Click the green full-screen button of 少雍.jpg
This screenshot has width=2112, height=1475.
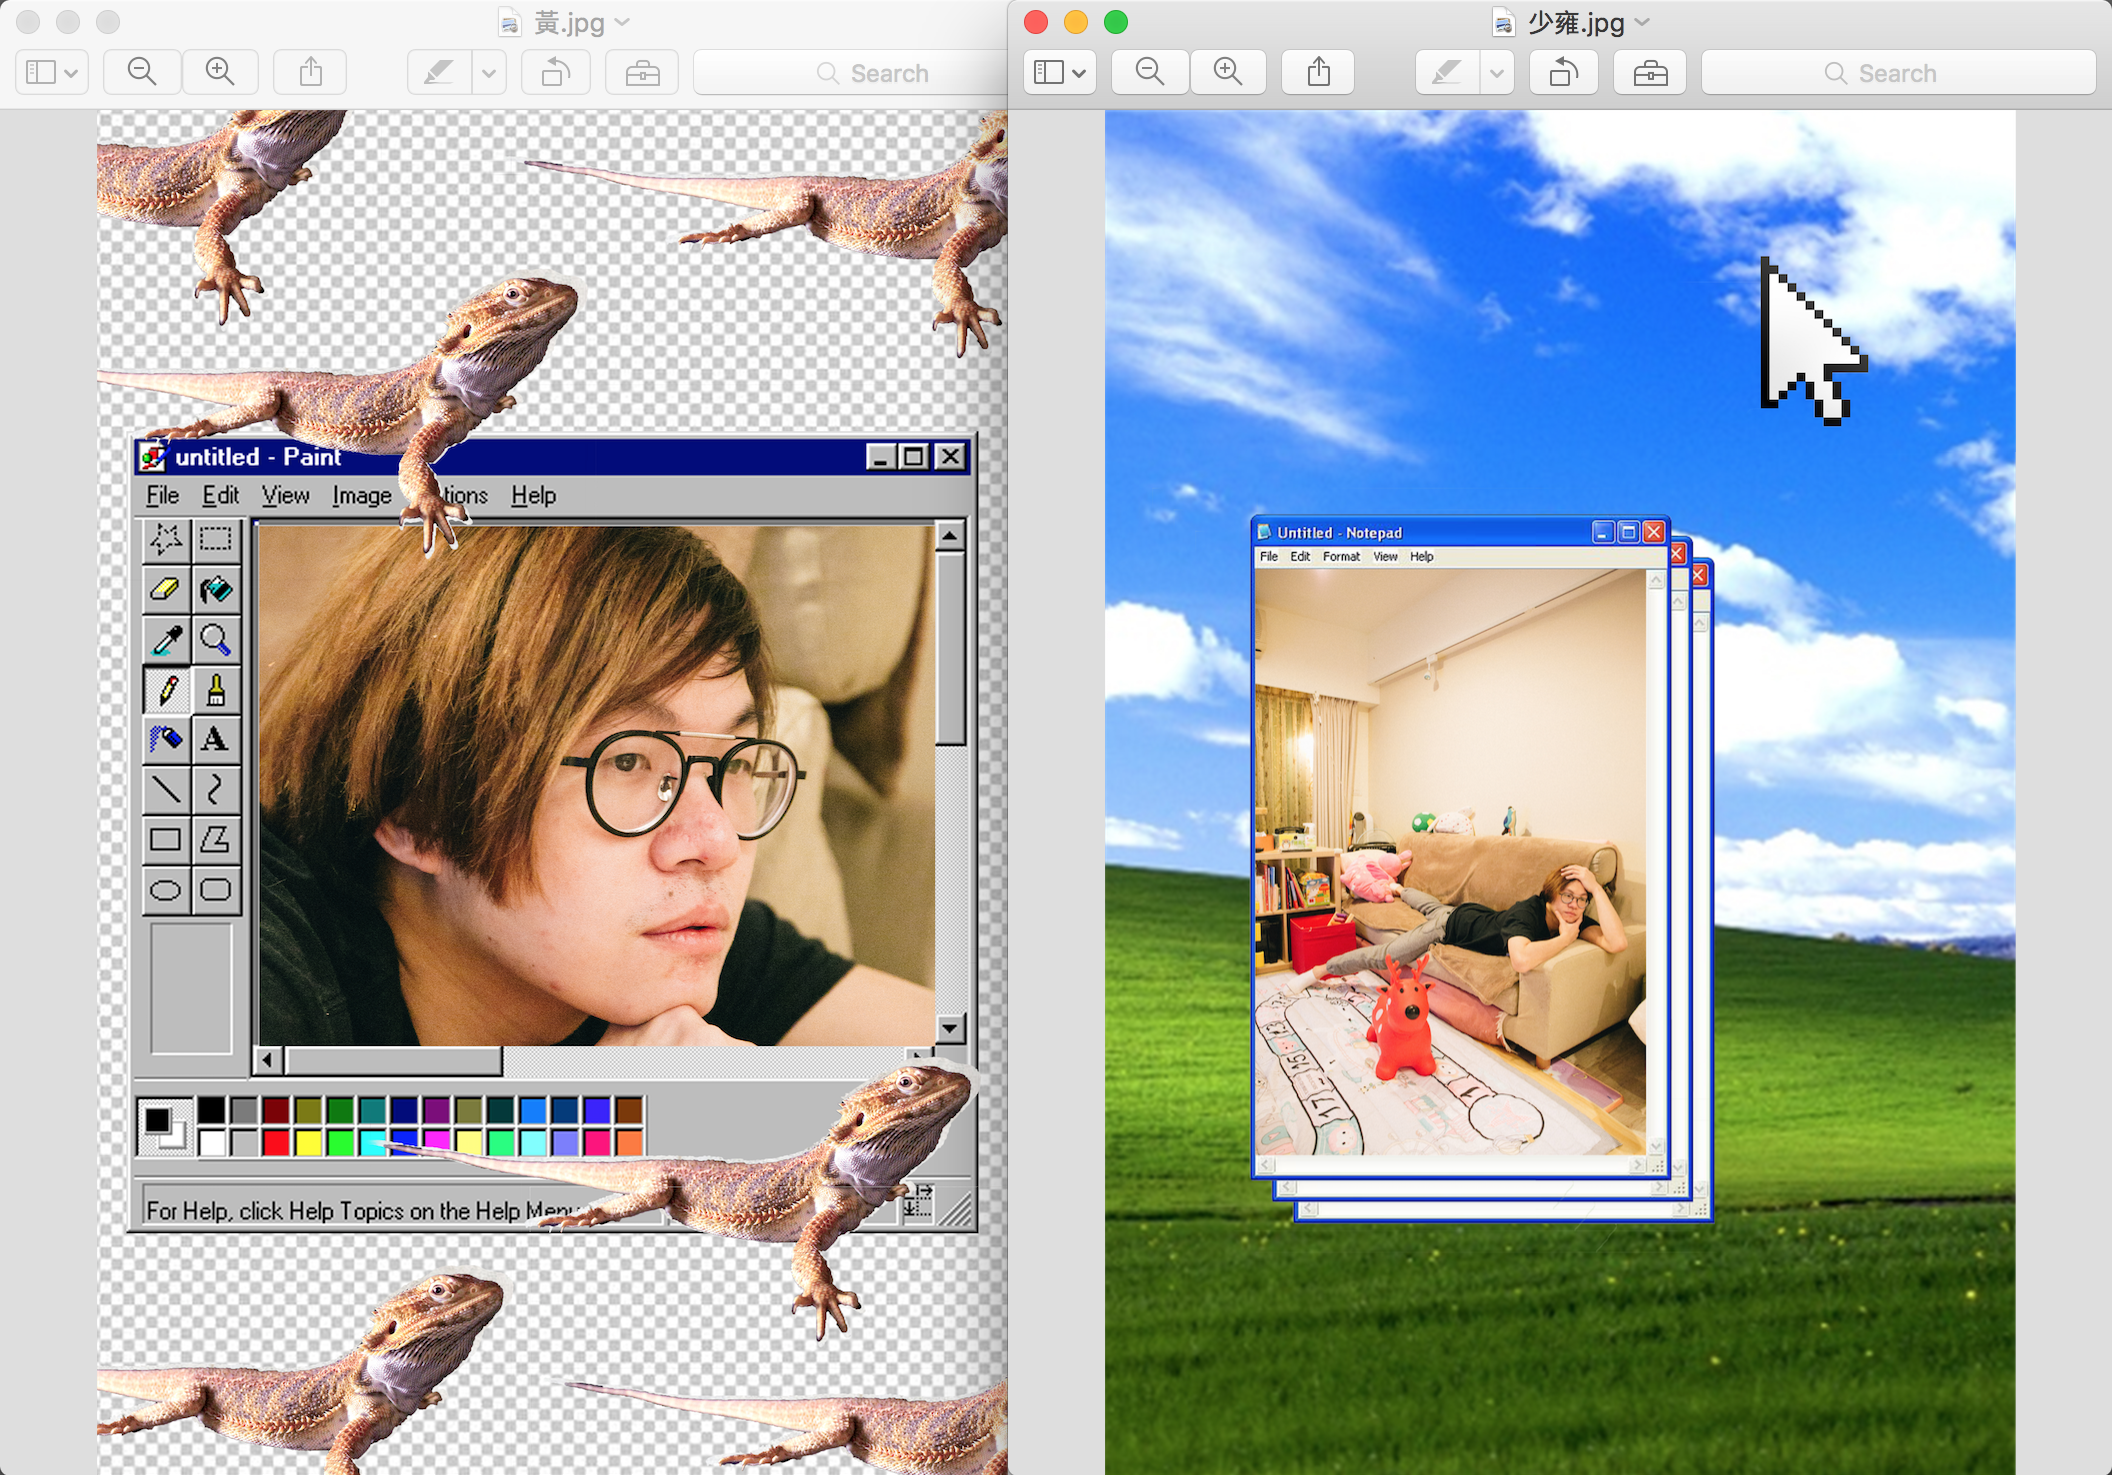[x=1116, y=22]
